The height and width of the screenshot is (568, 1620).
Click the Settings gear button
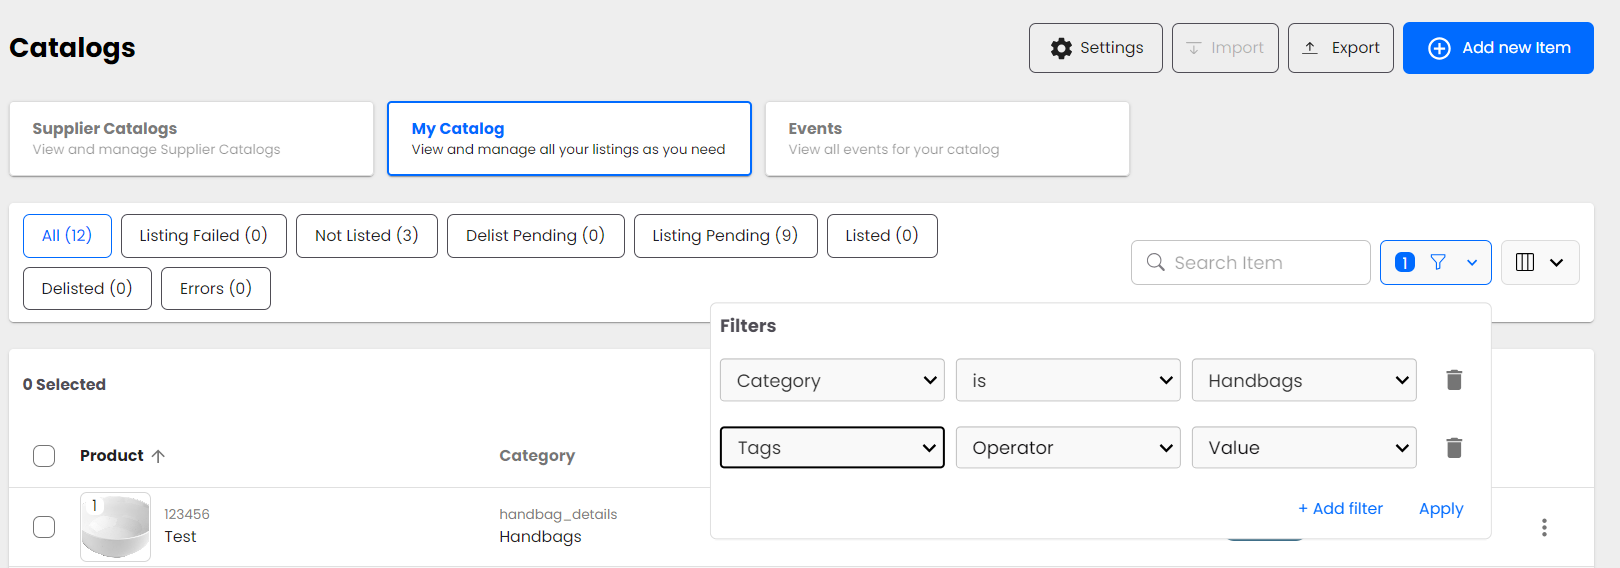[x=1095, y=48]
